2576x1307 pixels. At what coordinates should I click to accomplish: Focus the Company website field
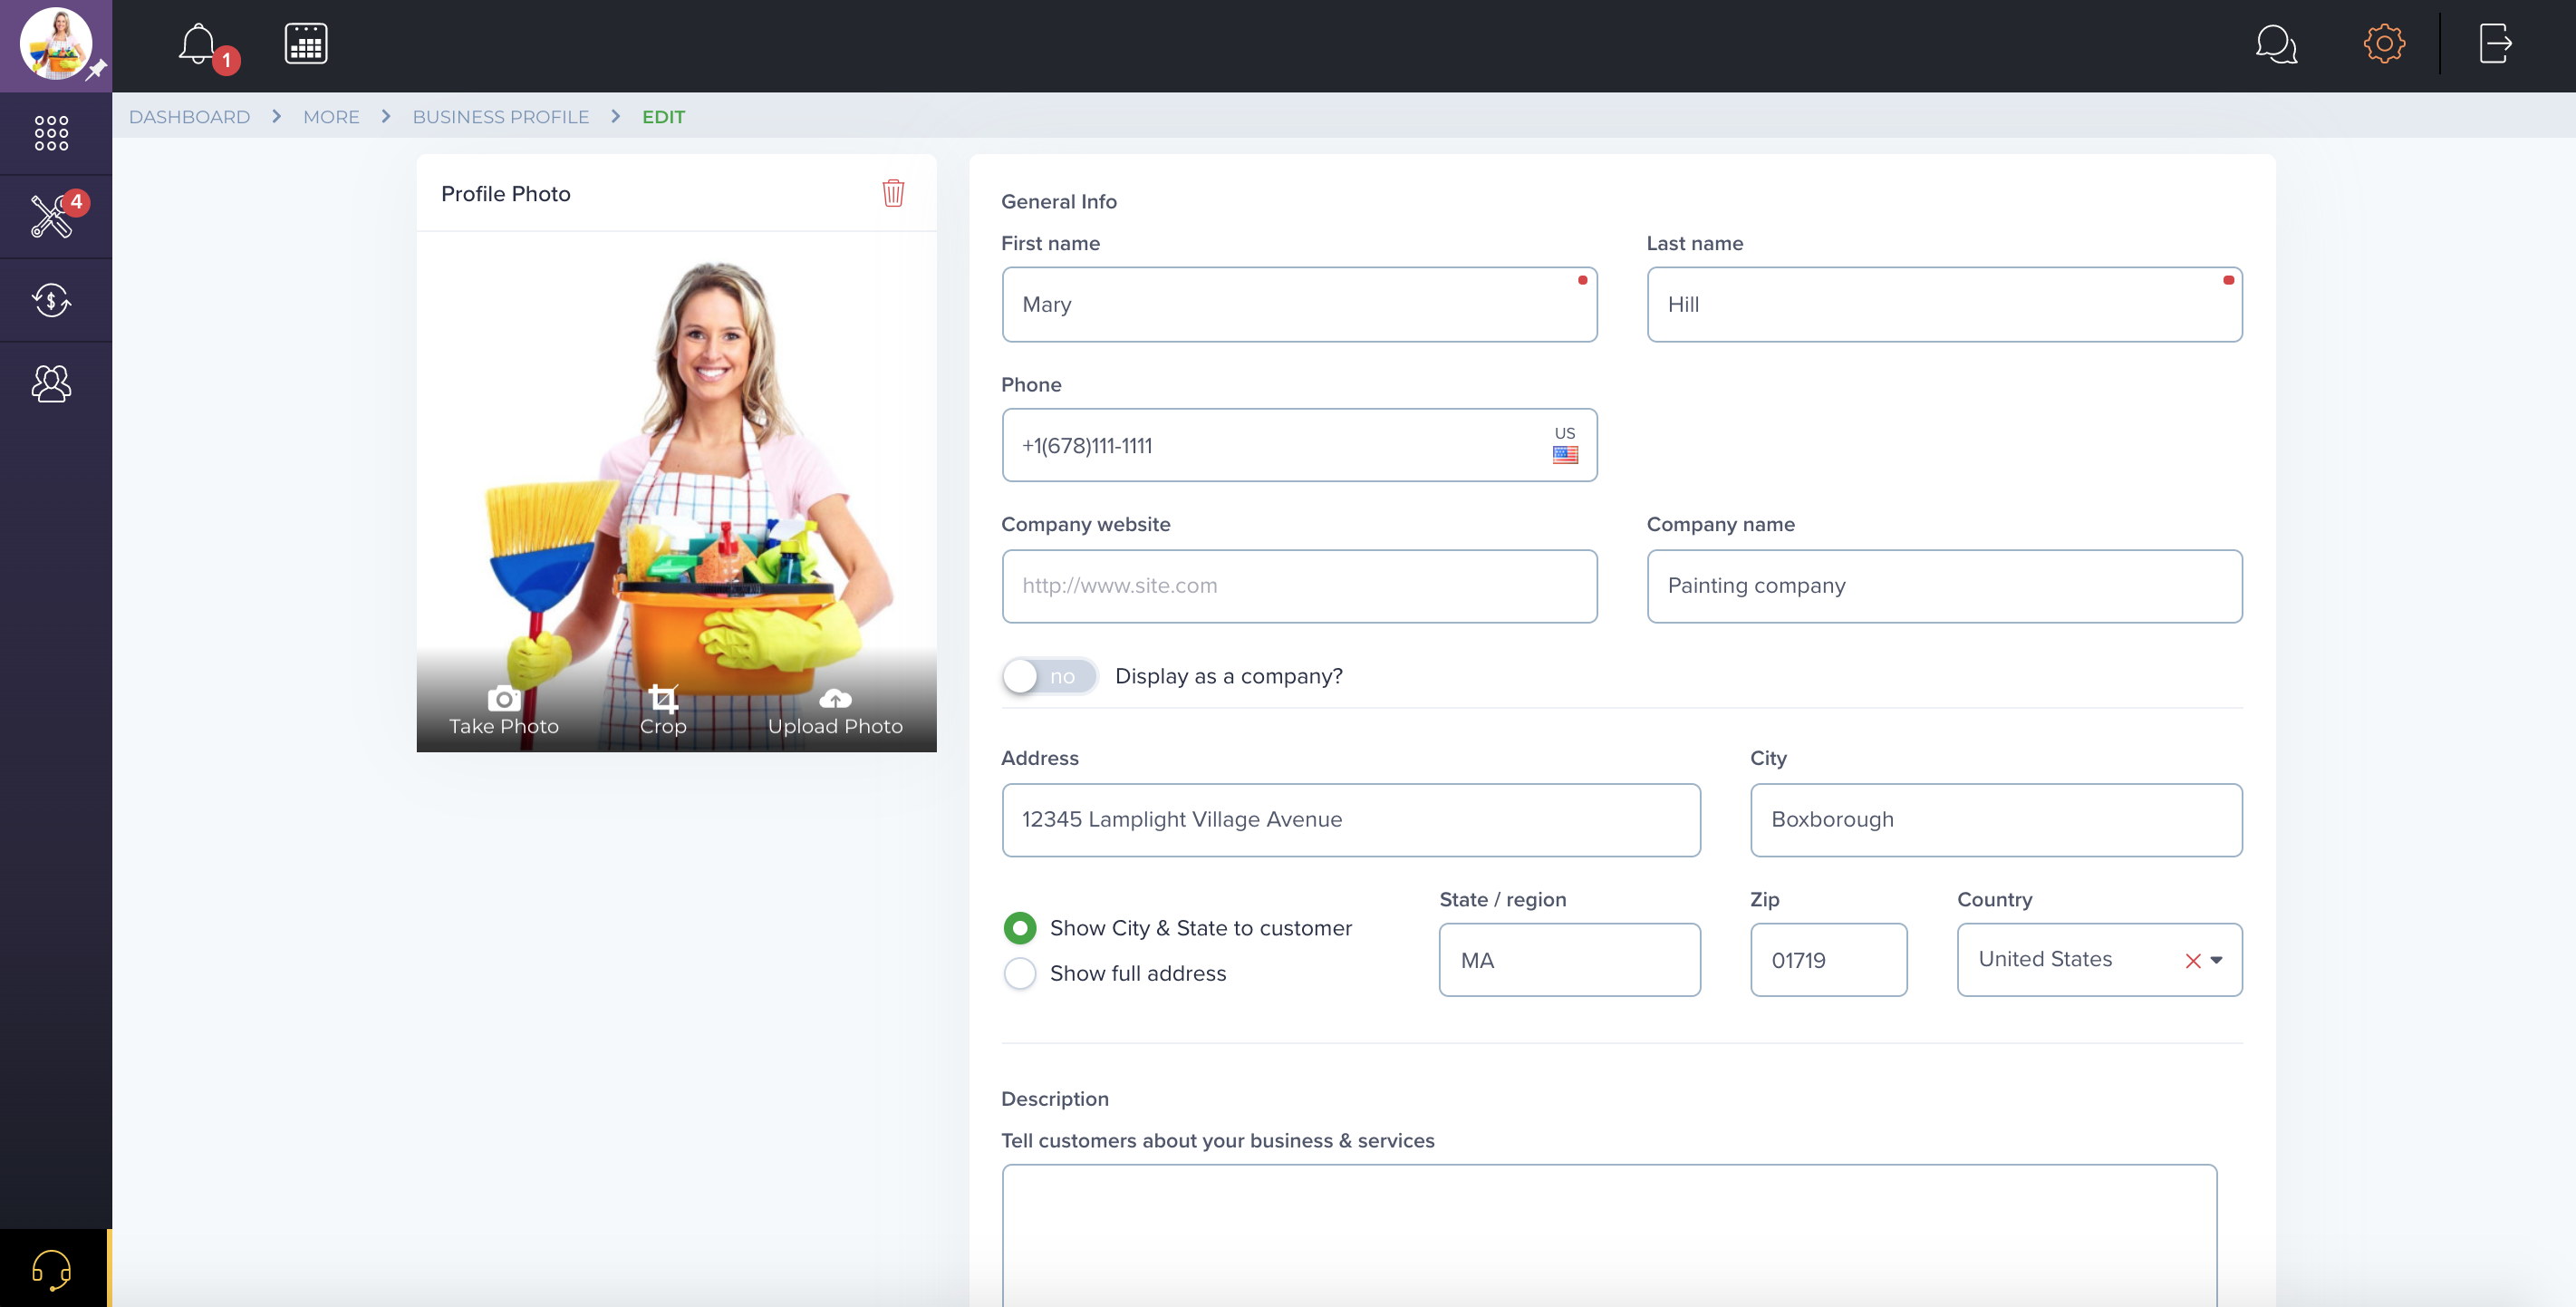click(1299, 586)
